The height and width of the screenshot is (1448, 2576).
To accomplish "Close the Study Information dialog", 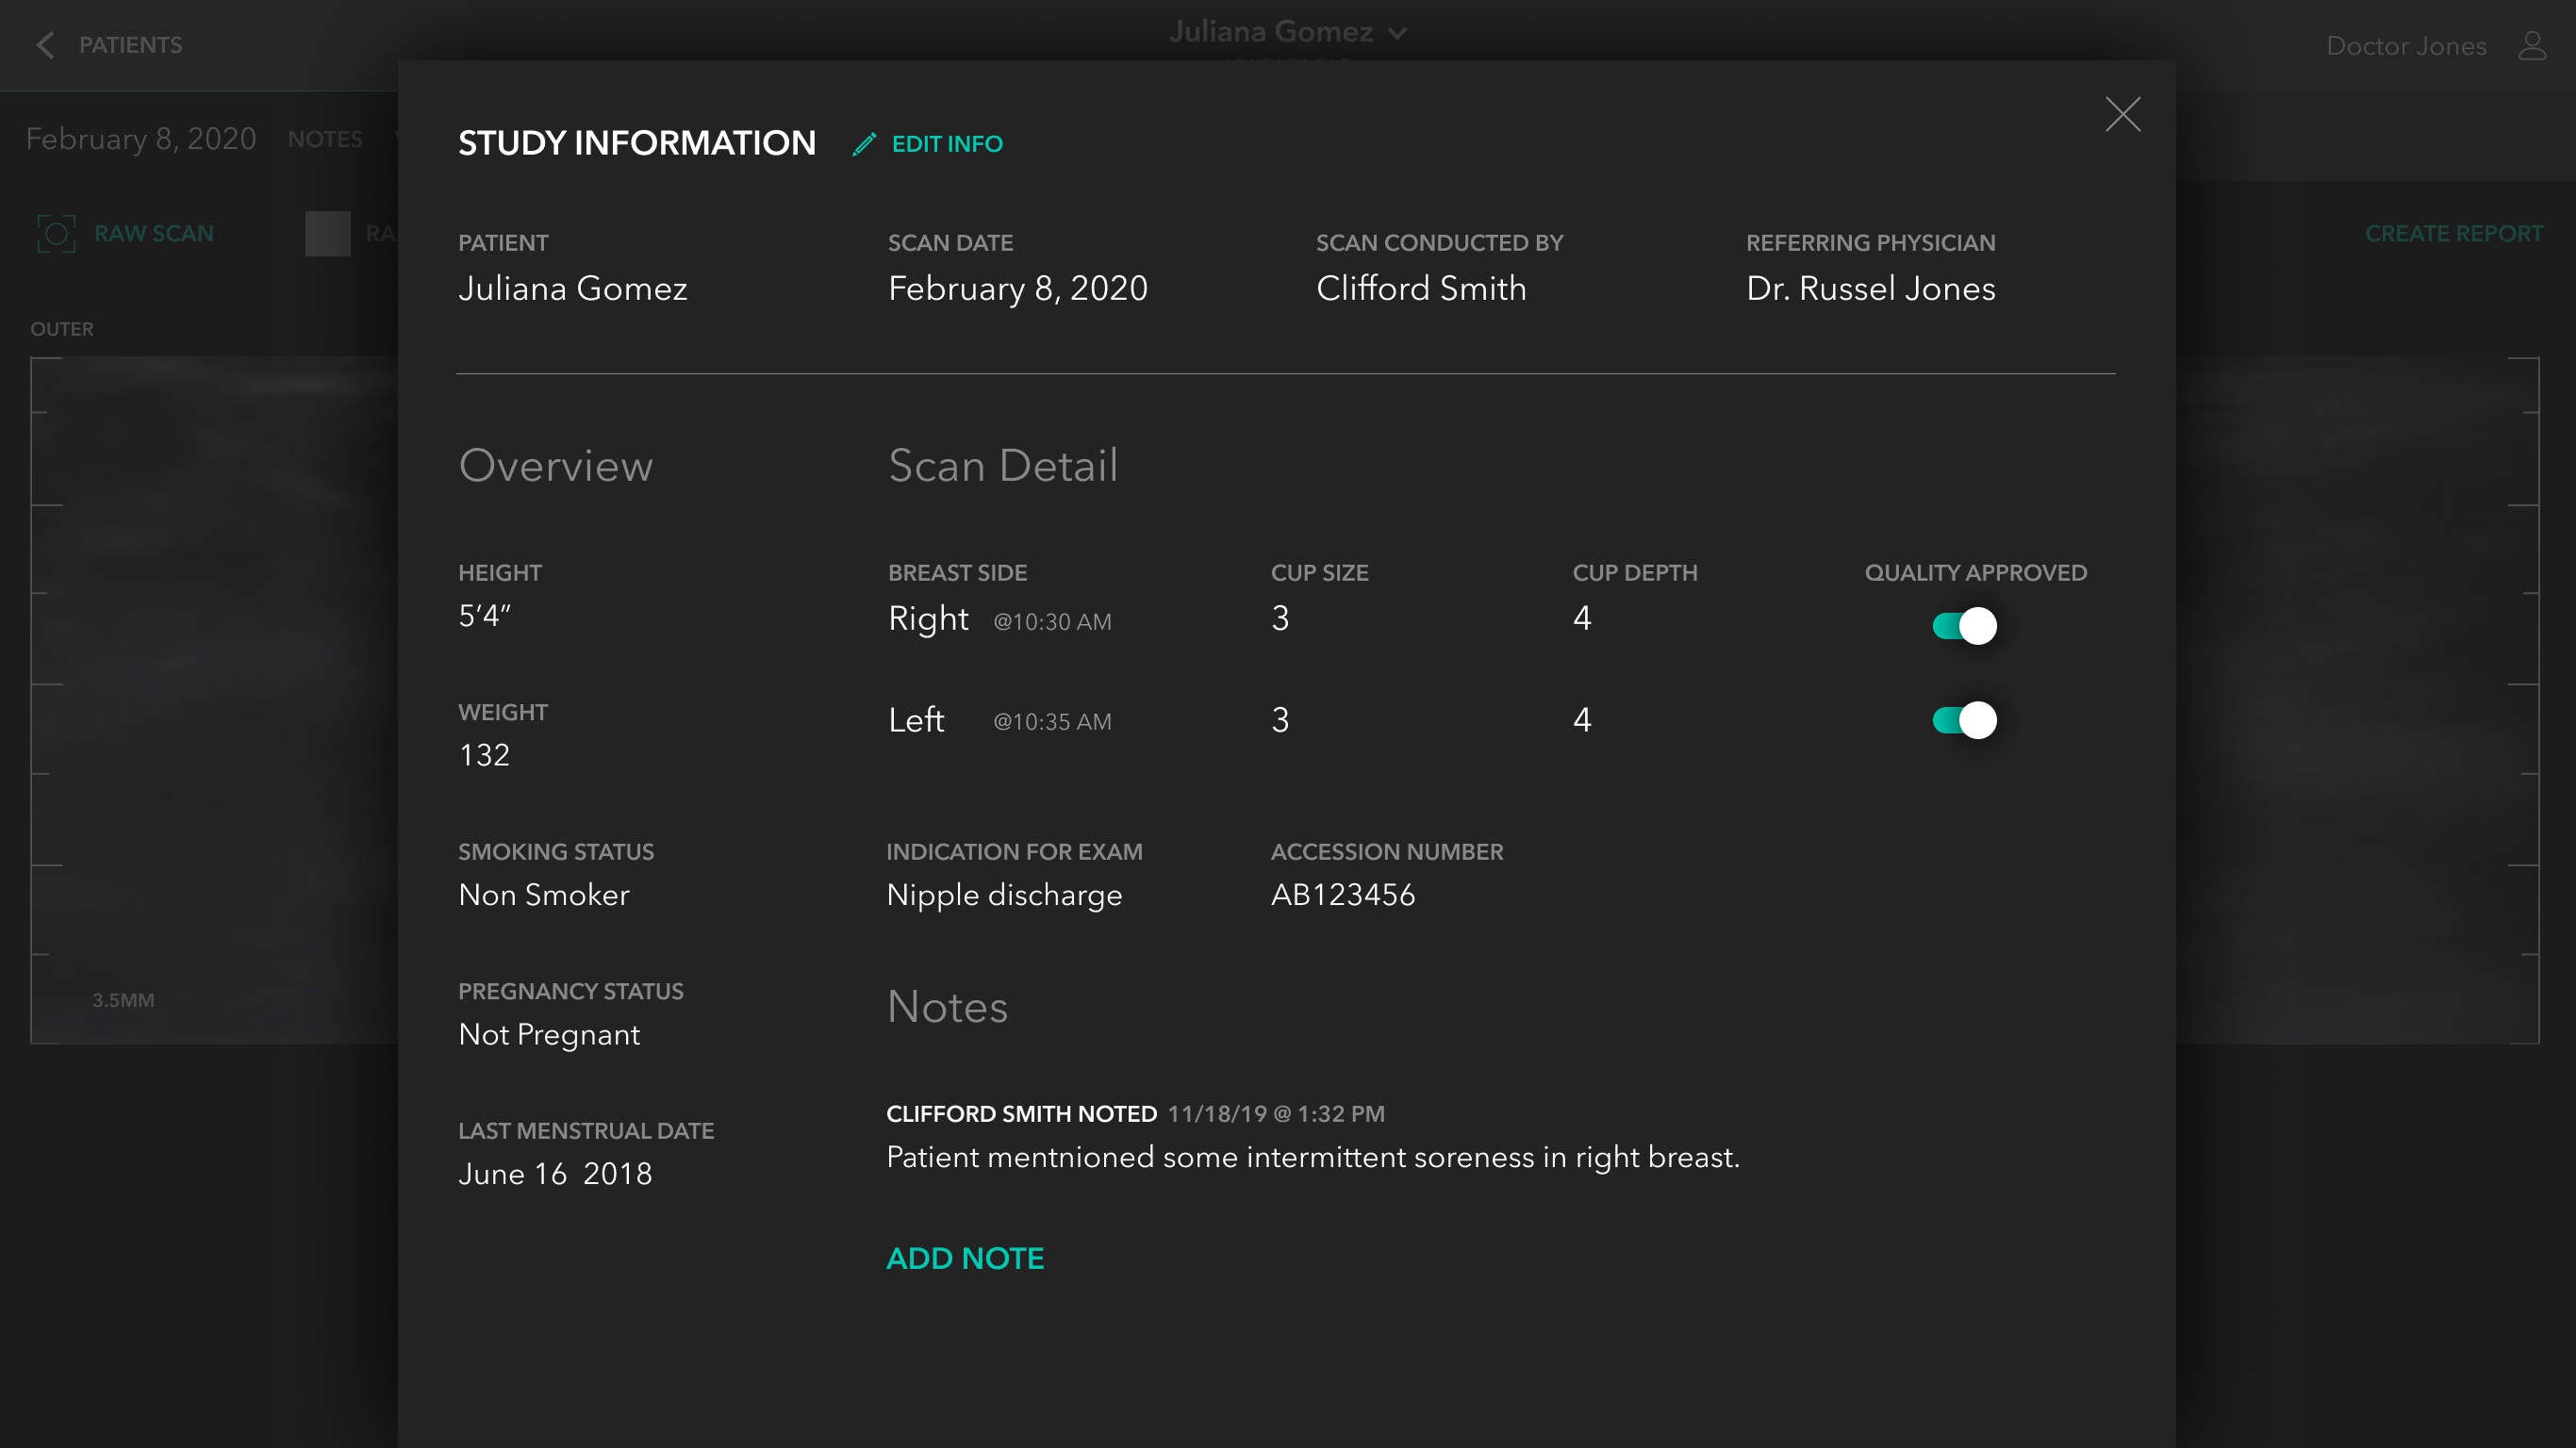I will [2122, 115].
